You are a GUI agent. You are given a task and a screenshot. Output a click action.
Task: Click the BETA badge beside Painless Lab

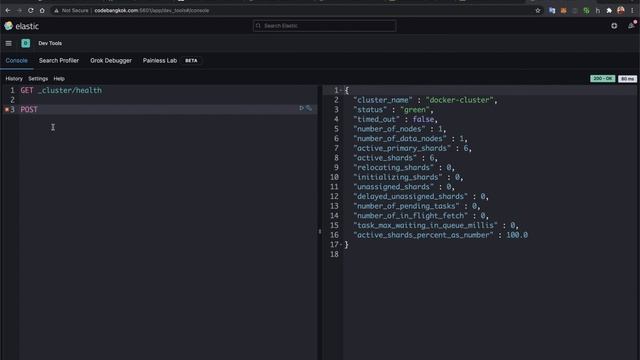tap(191, 60)
